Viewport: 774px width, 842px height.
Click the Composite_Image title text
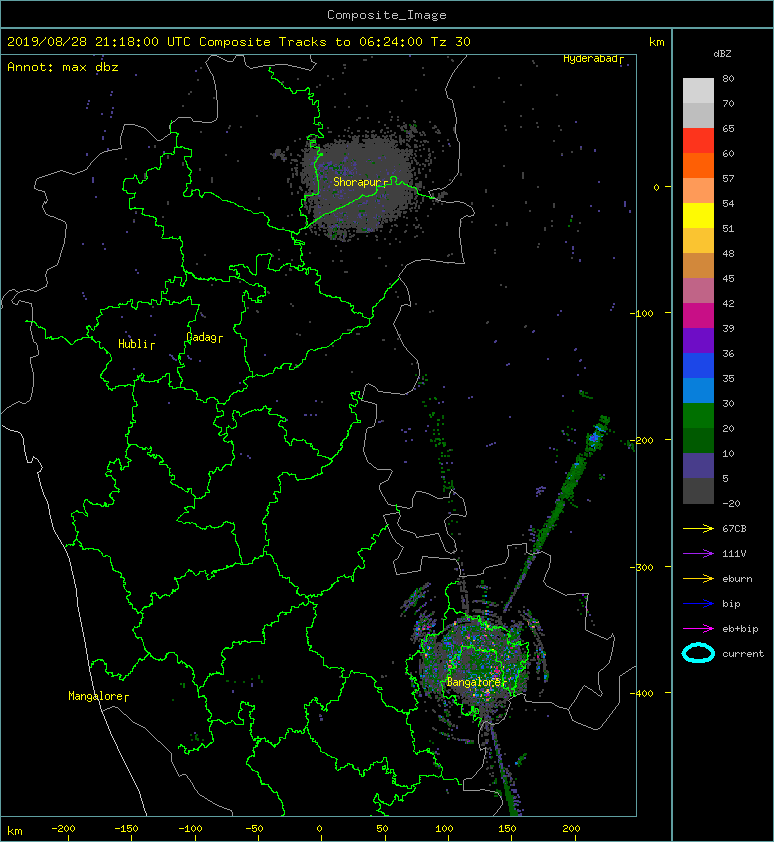pyautogui.click(x=387, y=15)
